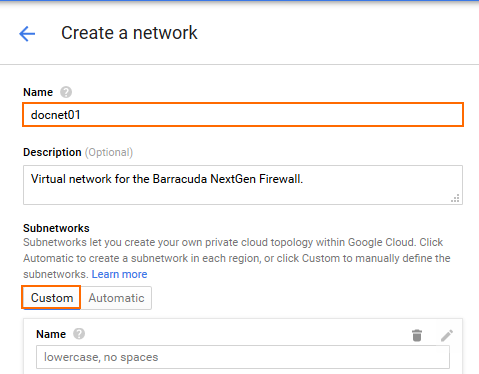Image resolution: width=479 pixels, height=374 pixels.
Task: Go back using the blue arrow
Action: click(27, 34)
